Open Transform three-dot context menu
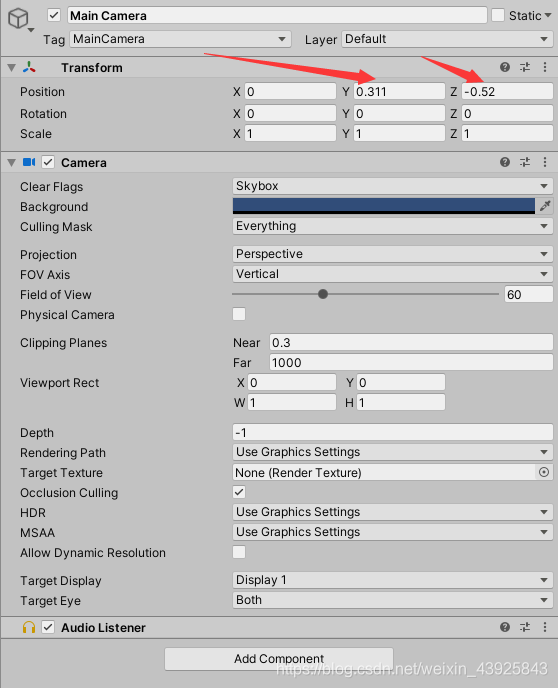 [x=544, y=67]
